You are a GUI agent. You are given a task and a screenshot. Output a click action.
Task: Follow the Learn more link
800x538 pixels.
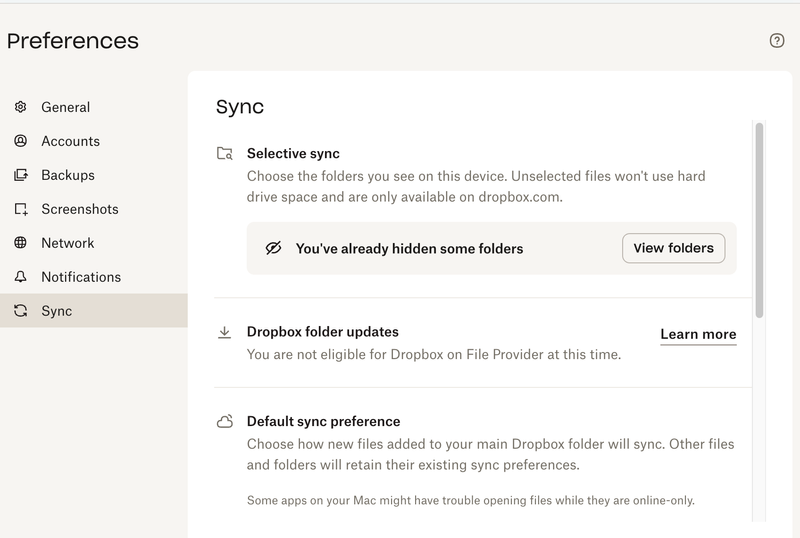coord(698,334)
